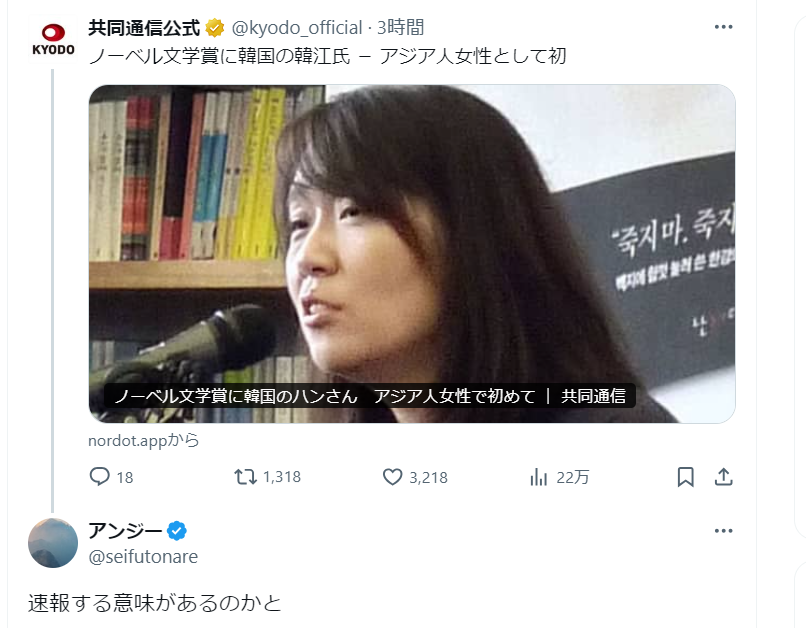Open 共同通信公式 display name link

[144, 27]
